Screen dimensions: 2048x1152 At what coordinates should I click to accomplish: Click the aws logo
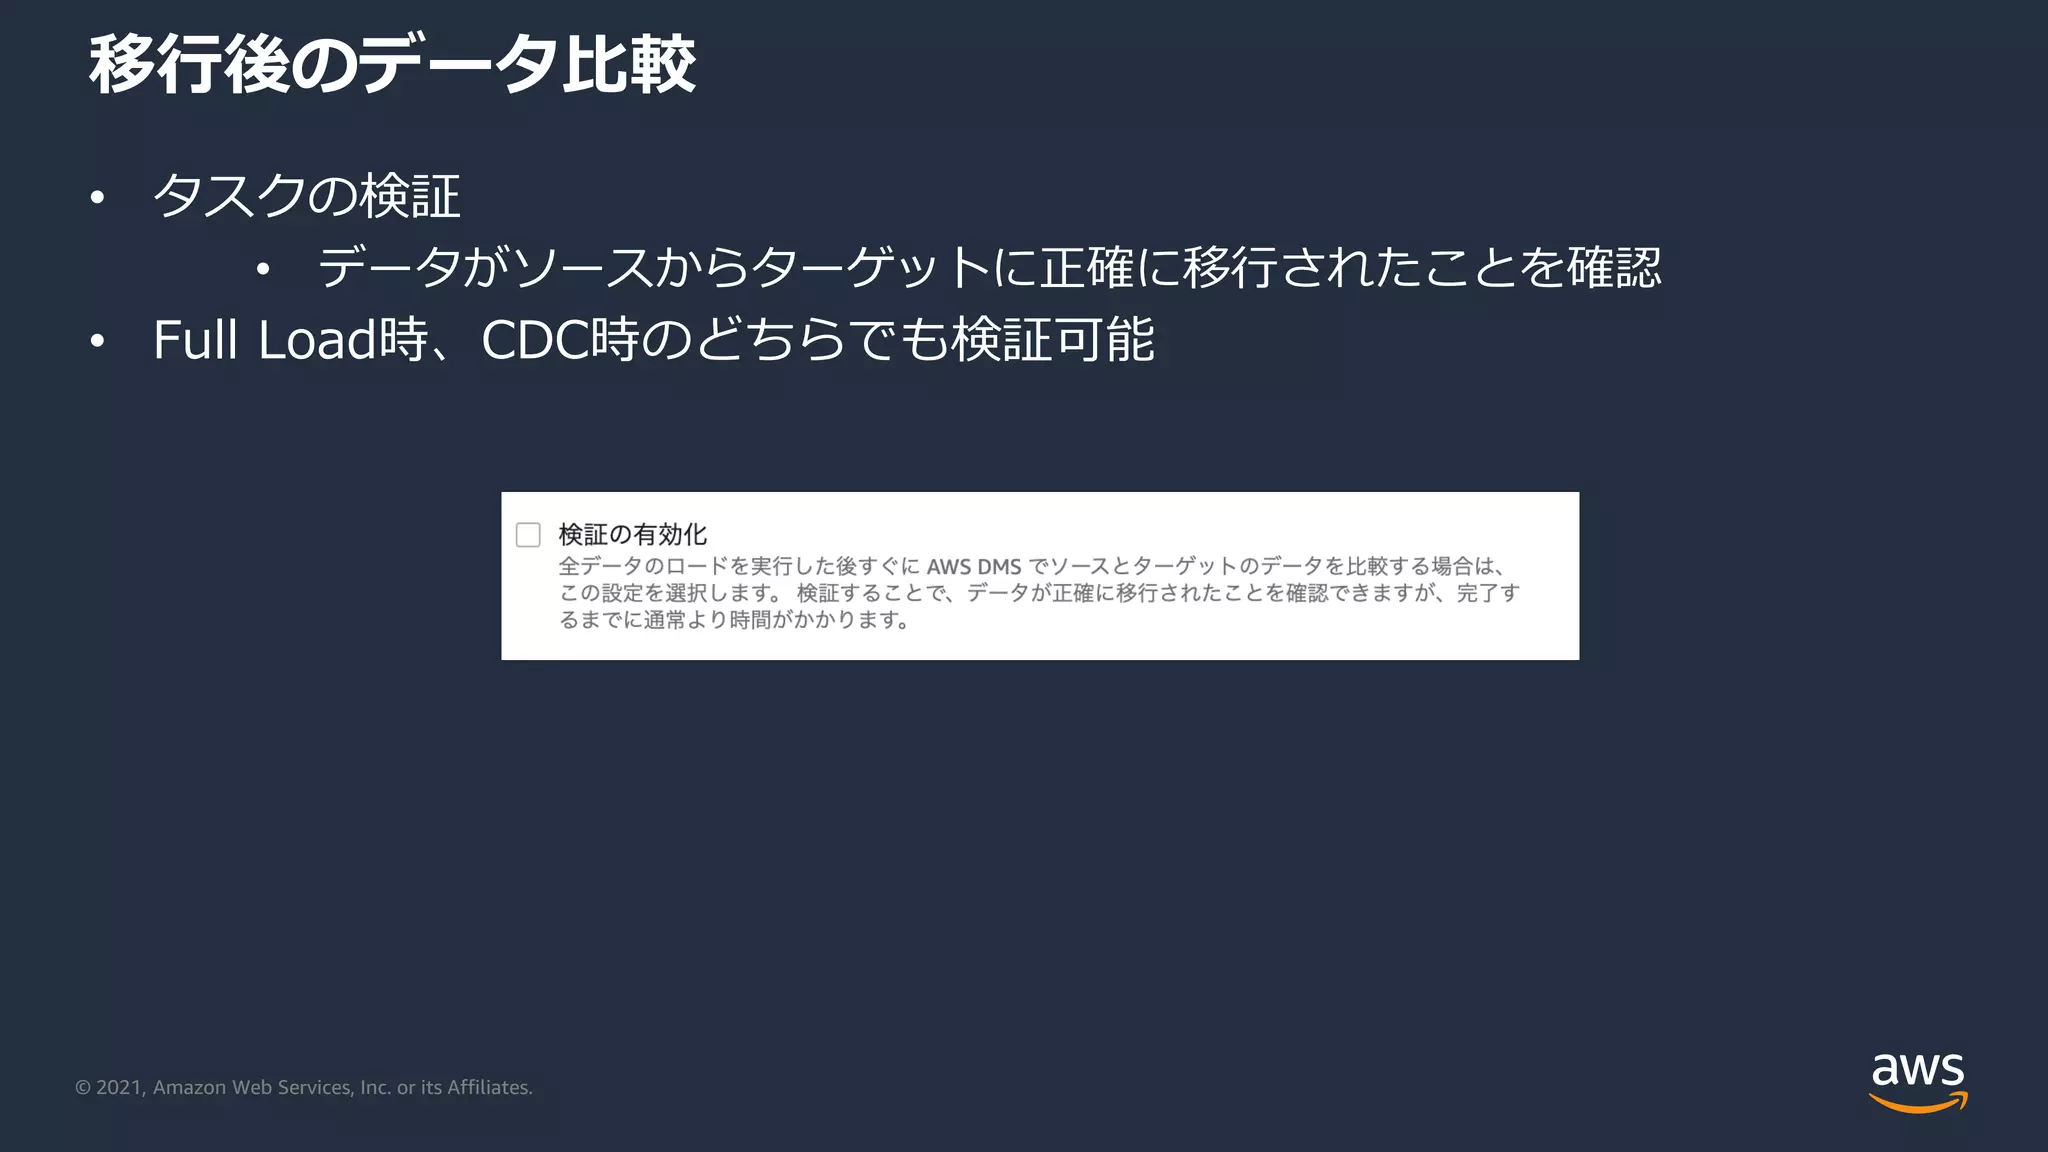[x=1918, y=1082]
